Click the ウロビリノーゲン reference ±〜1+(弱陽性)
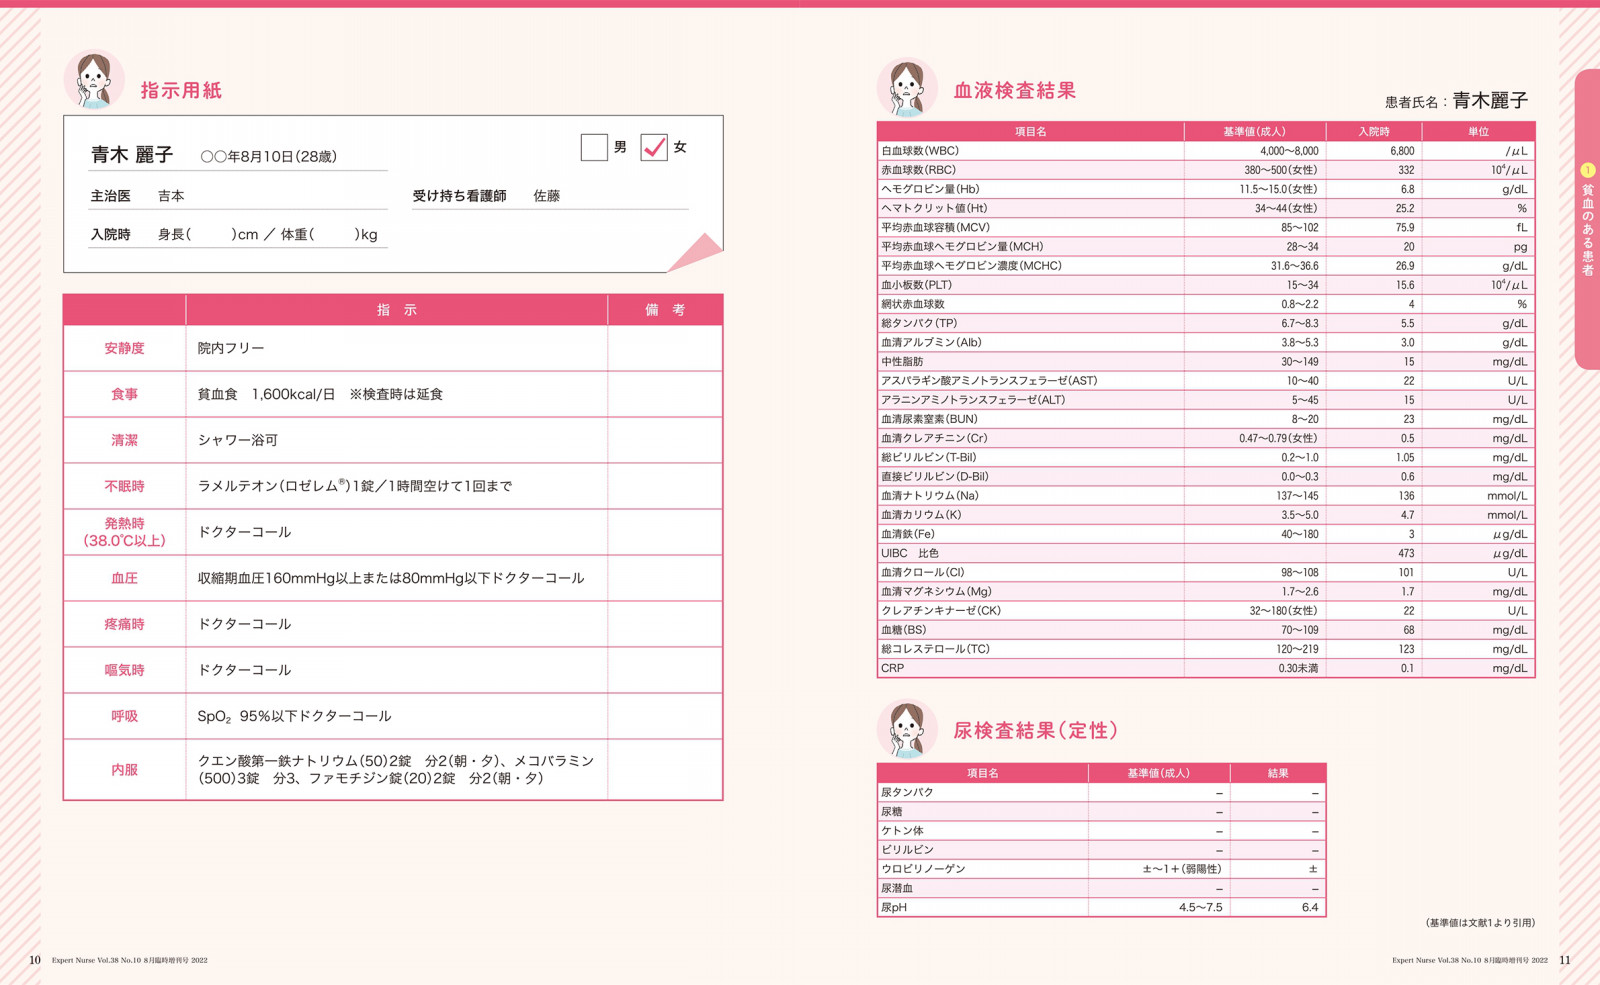The width and height of the screenshot is (1600, 985). coord(1182,869)
